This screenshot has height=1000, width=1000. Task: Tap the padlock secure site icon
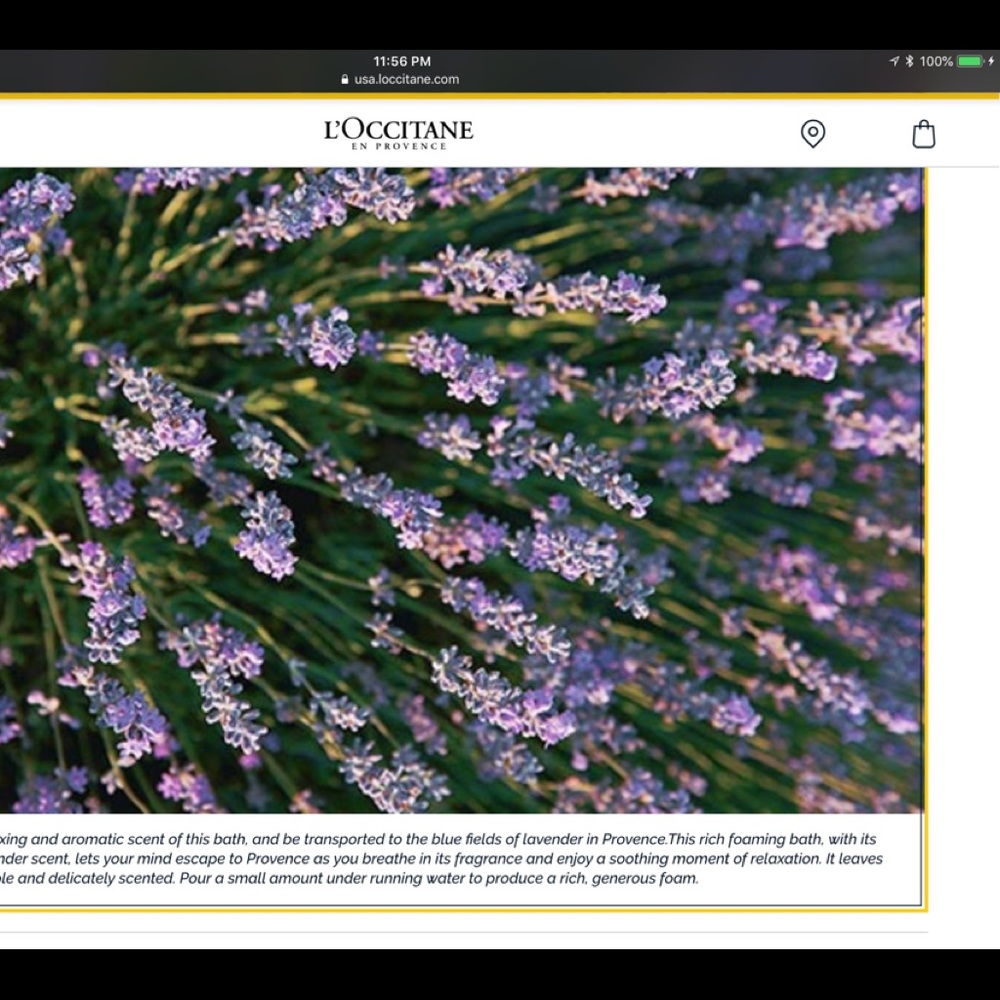click(345, 79)
